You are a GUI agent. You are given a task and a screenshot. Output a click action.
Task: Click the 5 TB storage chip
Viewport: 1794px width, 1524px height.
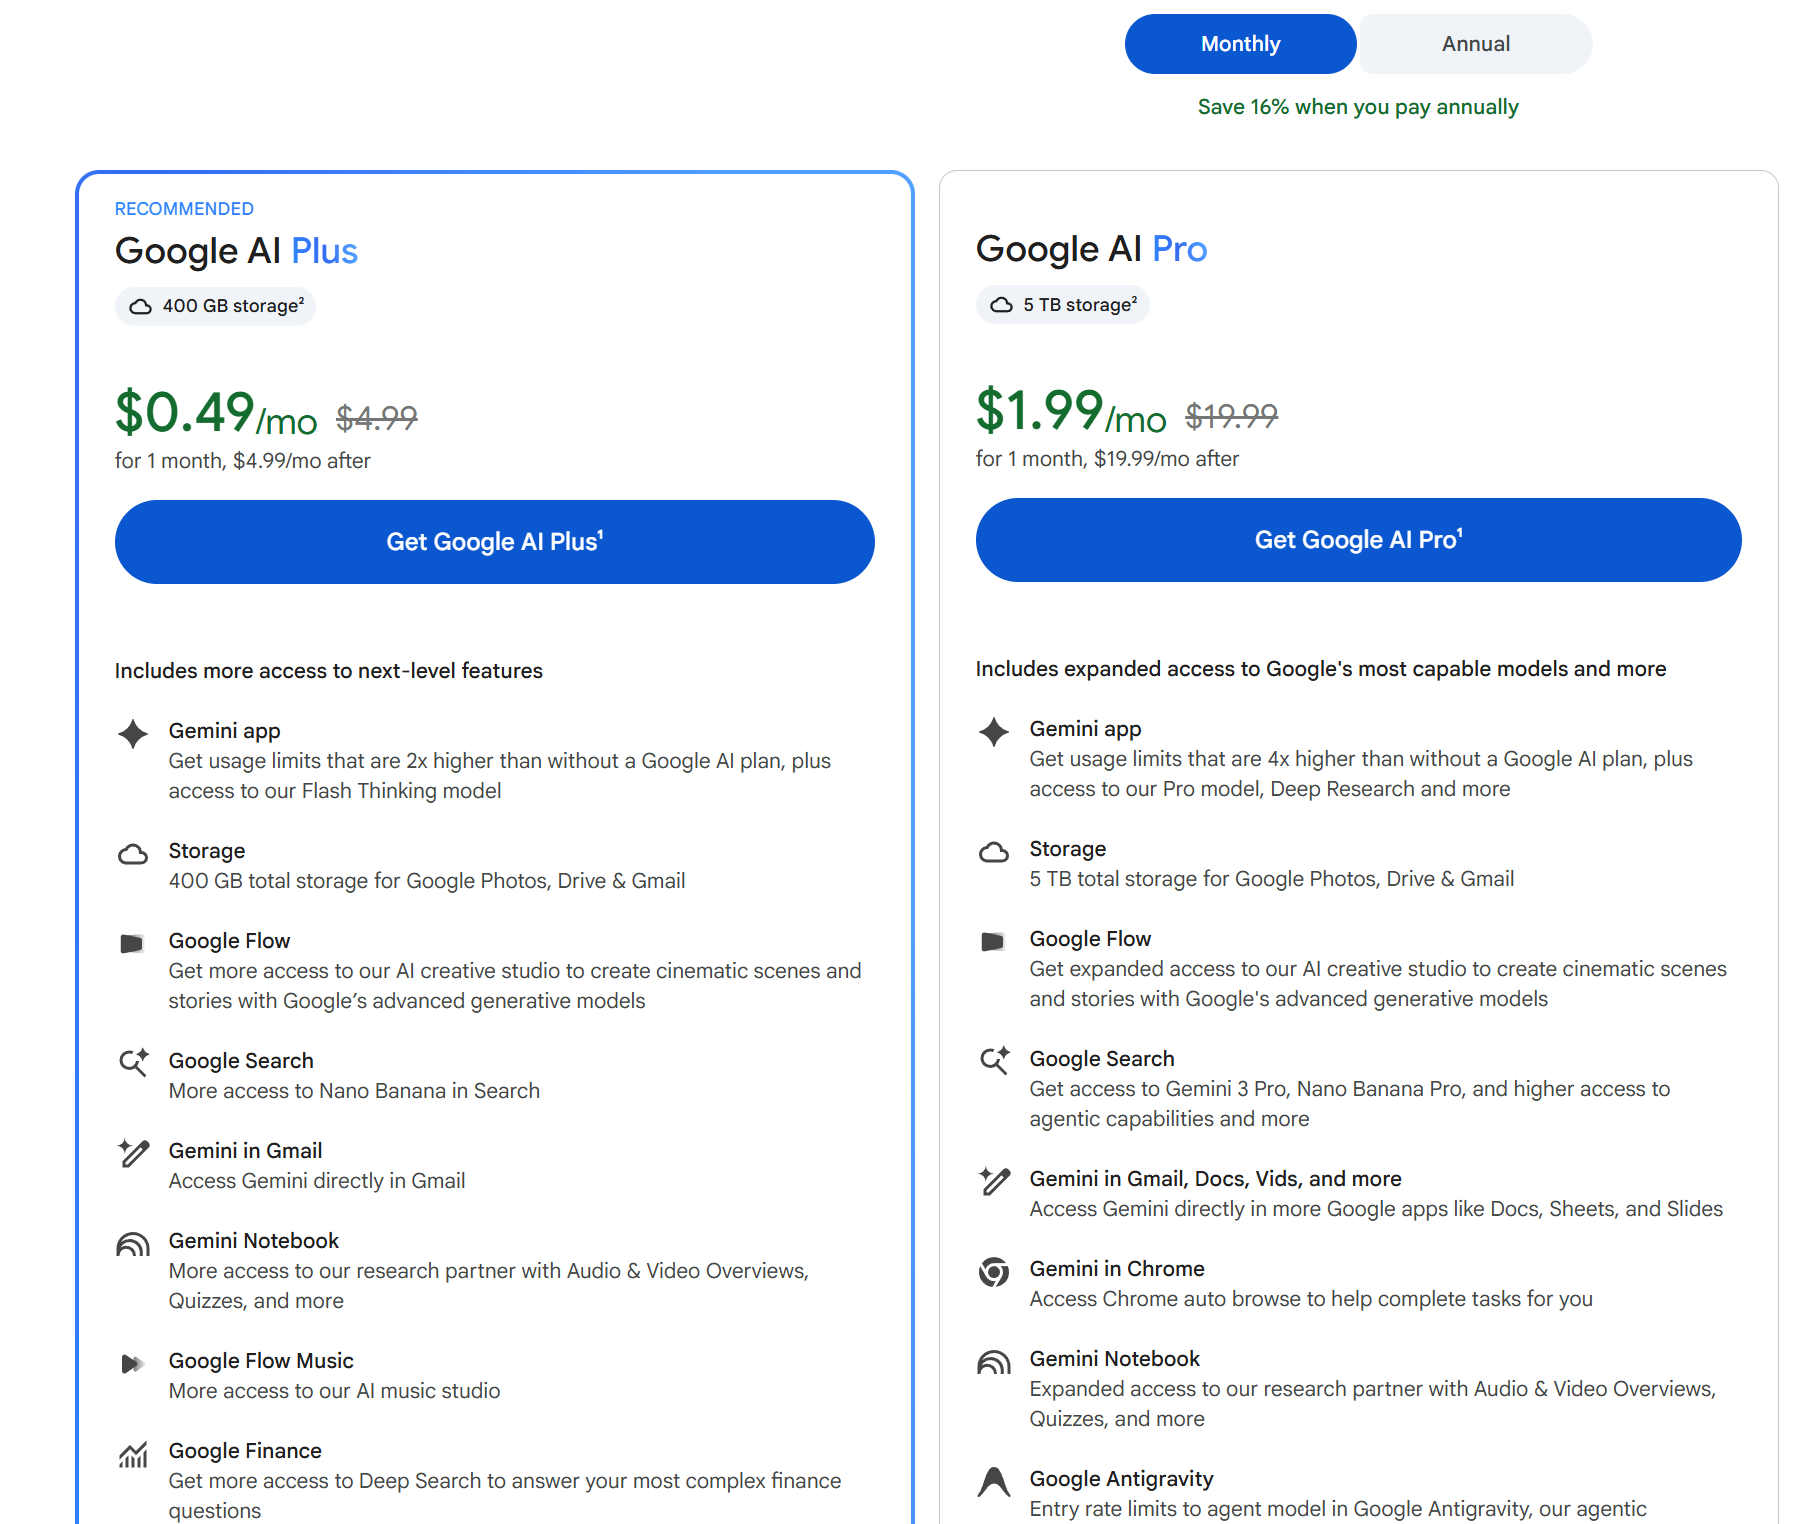[1062, 304]
